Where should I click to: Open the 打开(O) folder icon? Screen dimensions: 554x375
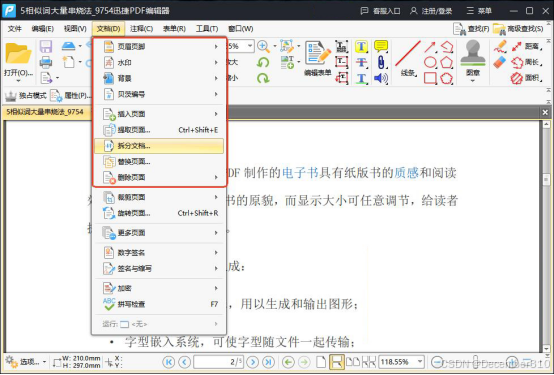tap(18, 54)
